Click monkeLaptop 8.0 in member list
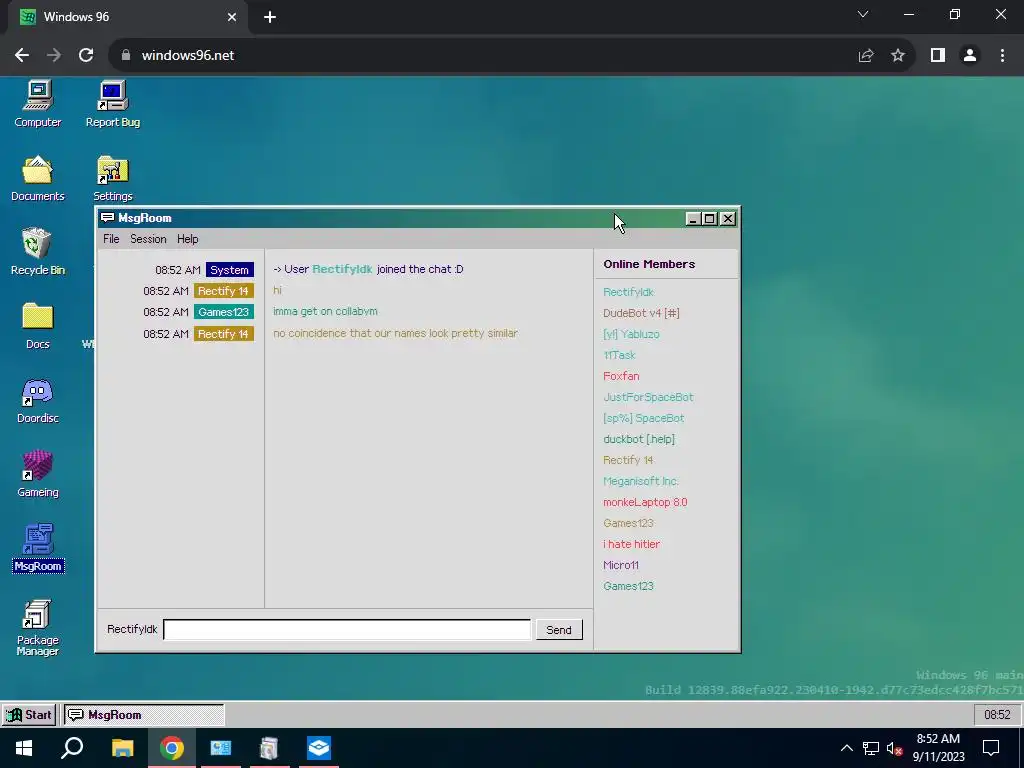 coord(645,502)
